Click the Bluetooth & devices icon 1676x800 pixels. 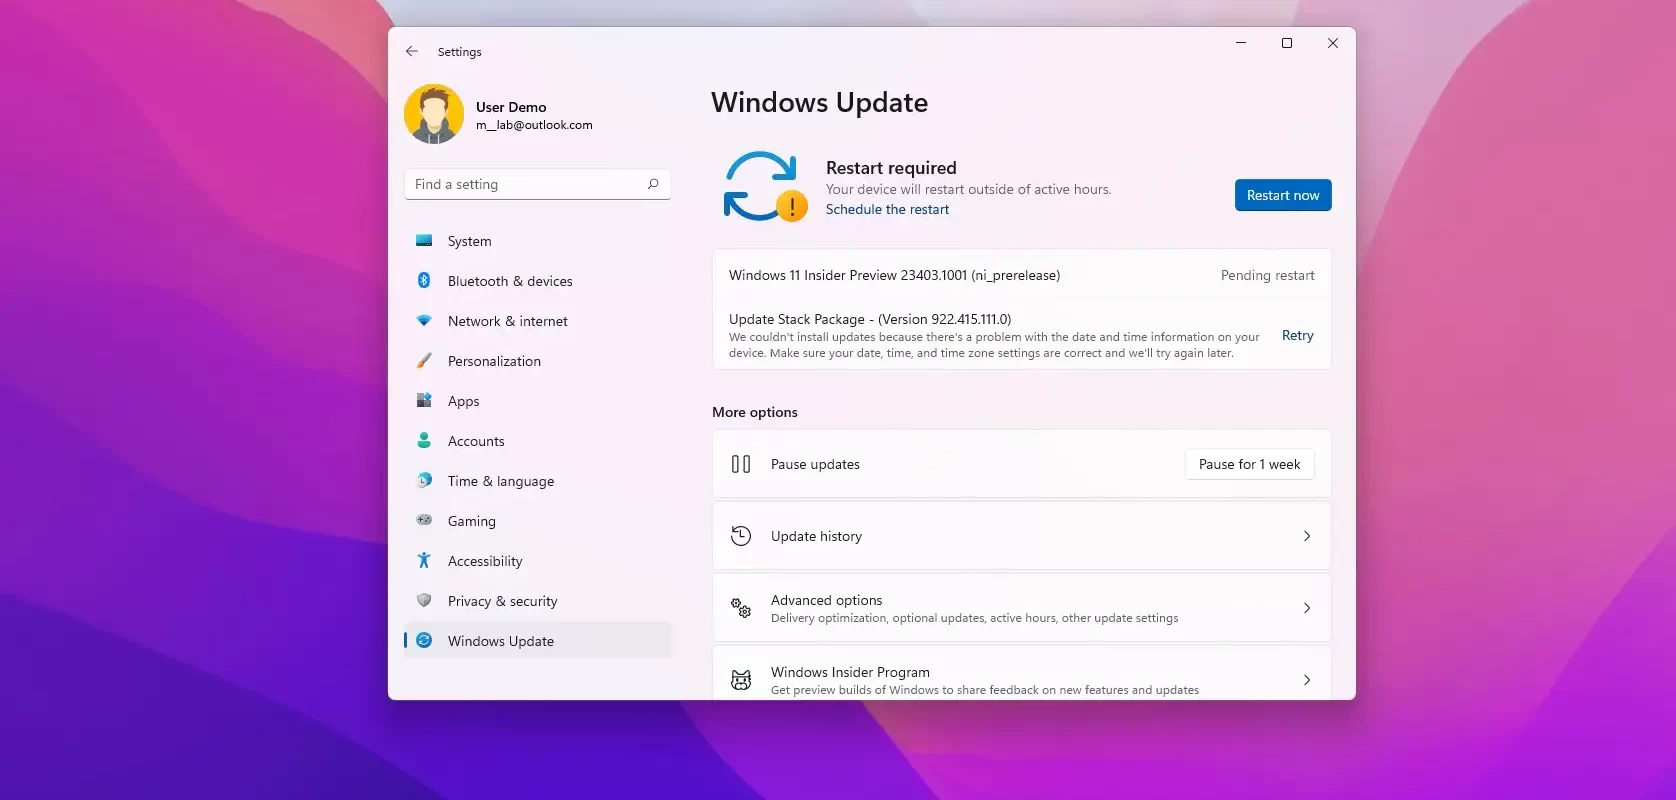pos(424,281)
